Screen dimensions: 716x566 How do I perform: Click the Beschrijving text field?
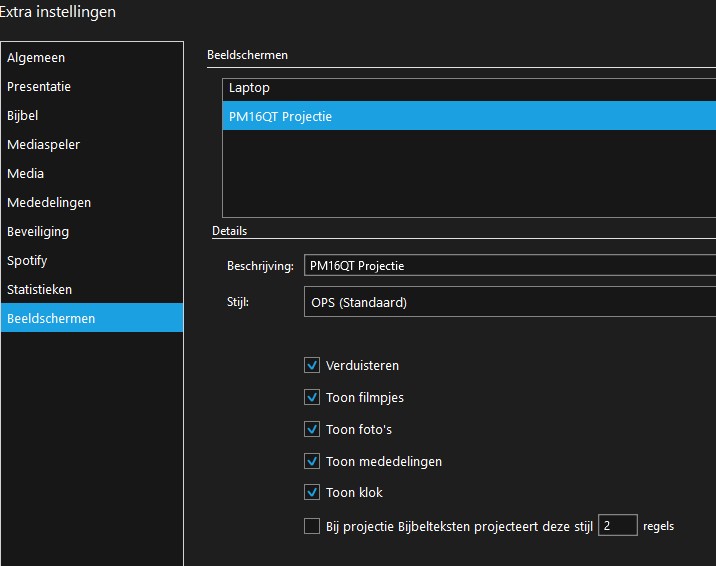tap(508, 266)
